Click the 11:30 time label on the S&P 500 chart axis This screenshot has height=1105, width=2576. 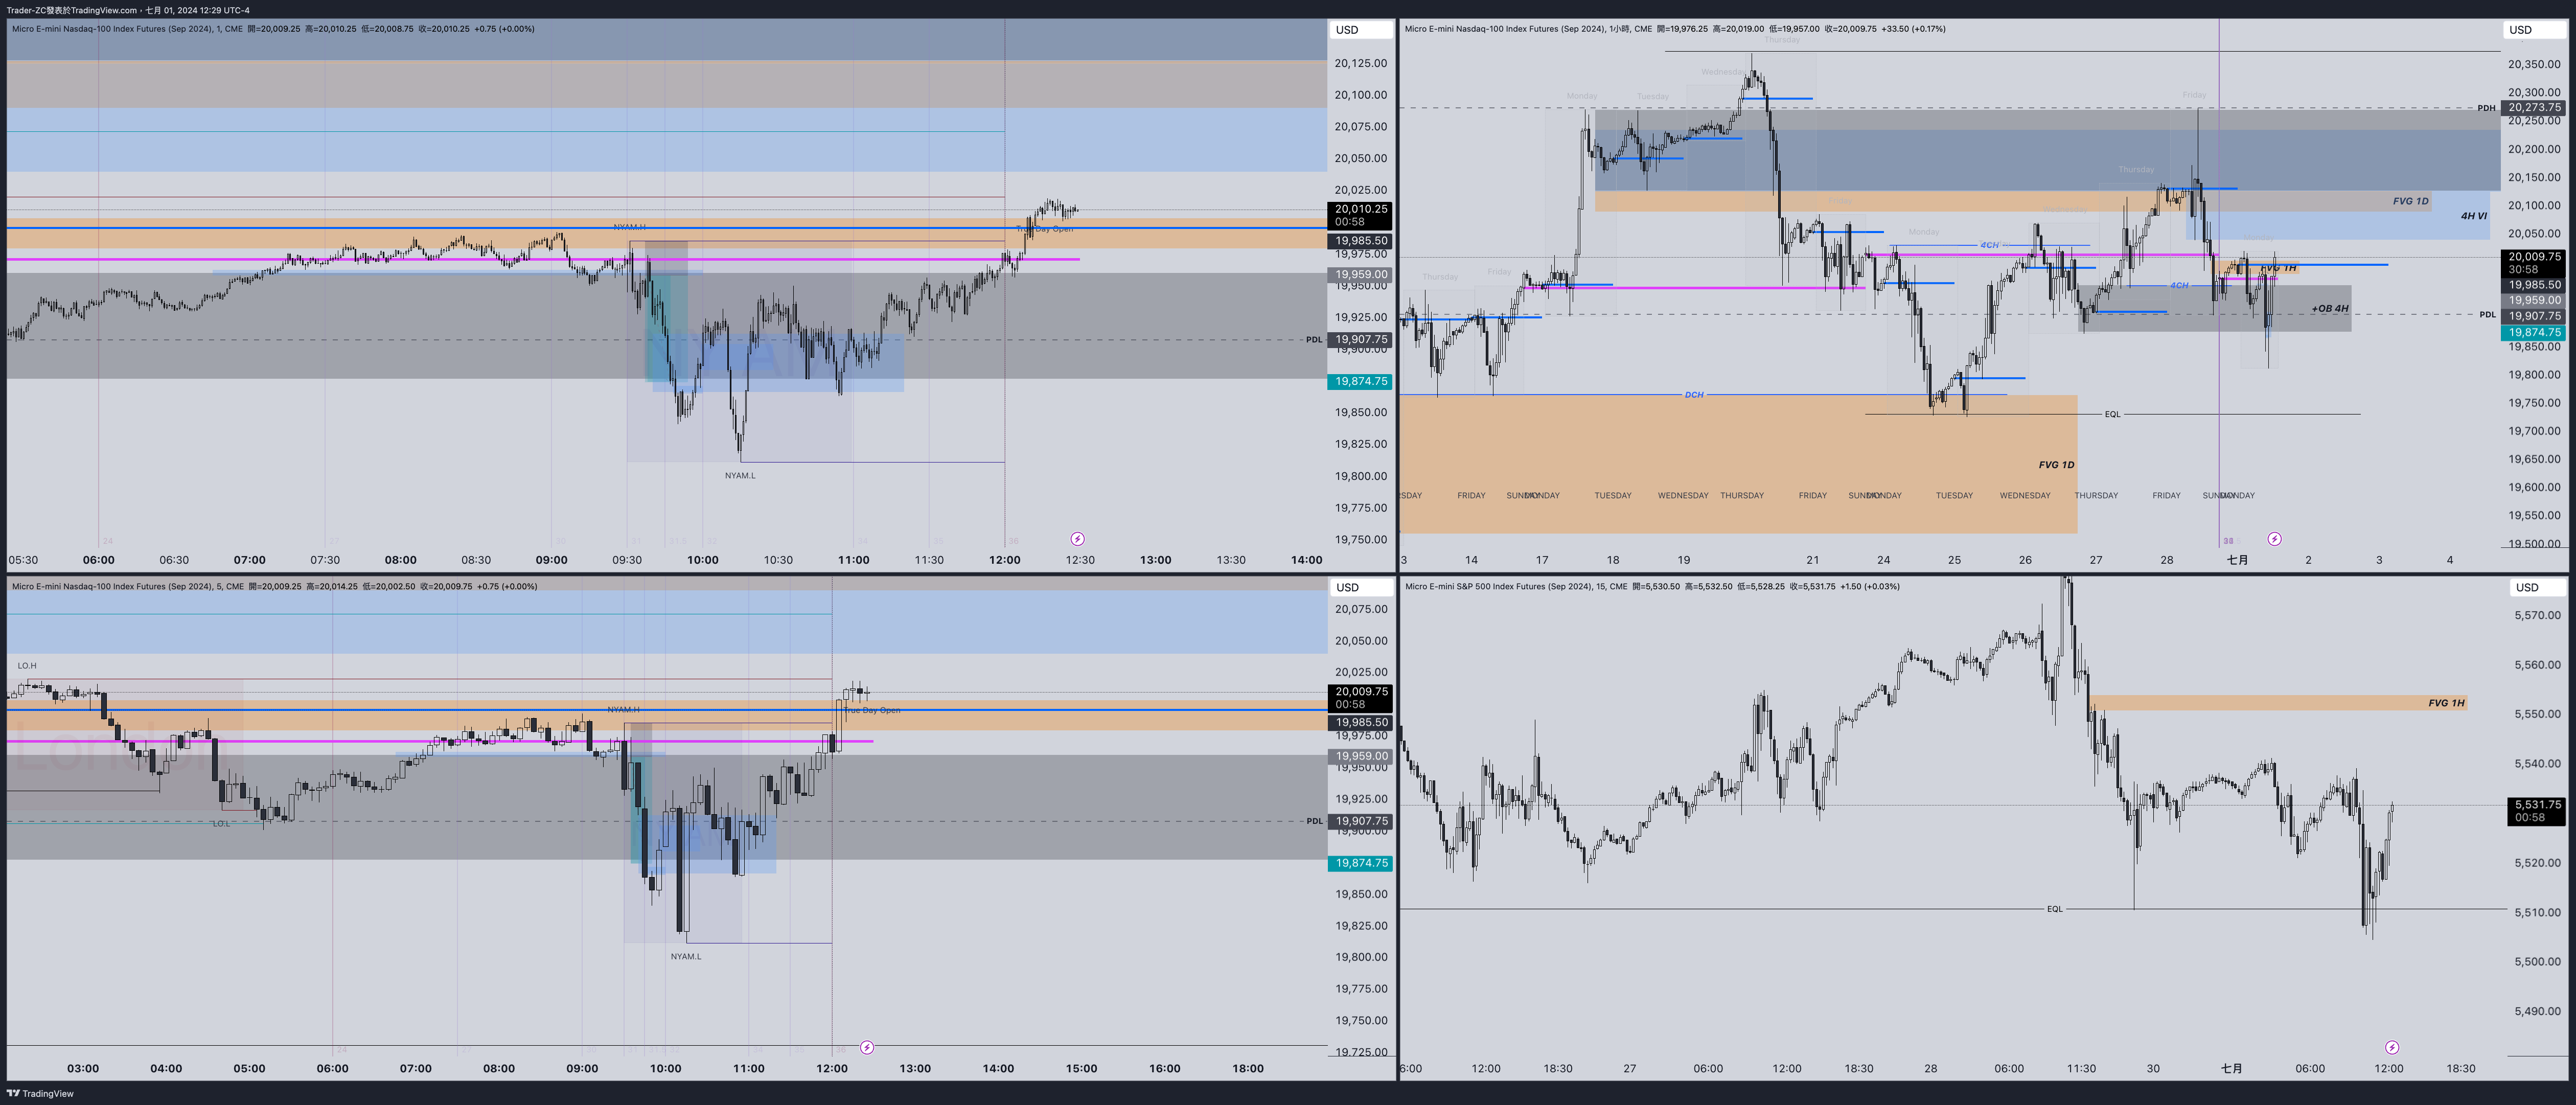coord(2081,1068)
